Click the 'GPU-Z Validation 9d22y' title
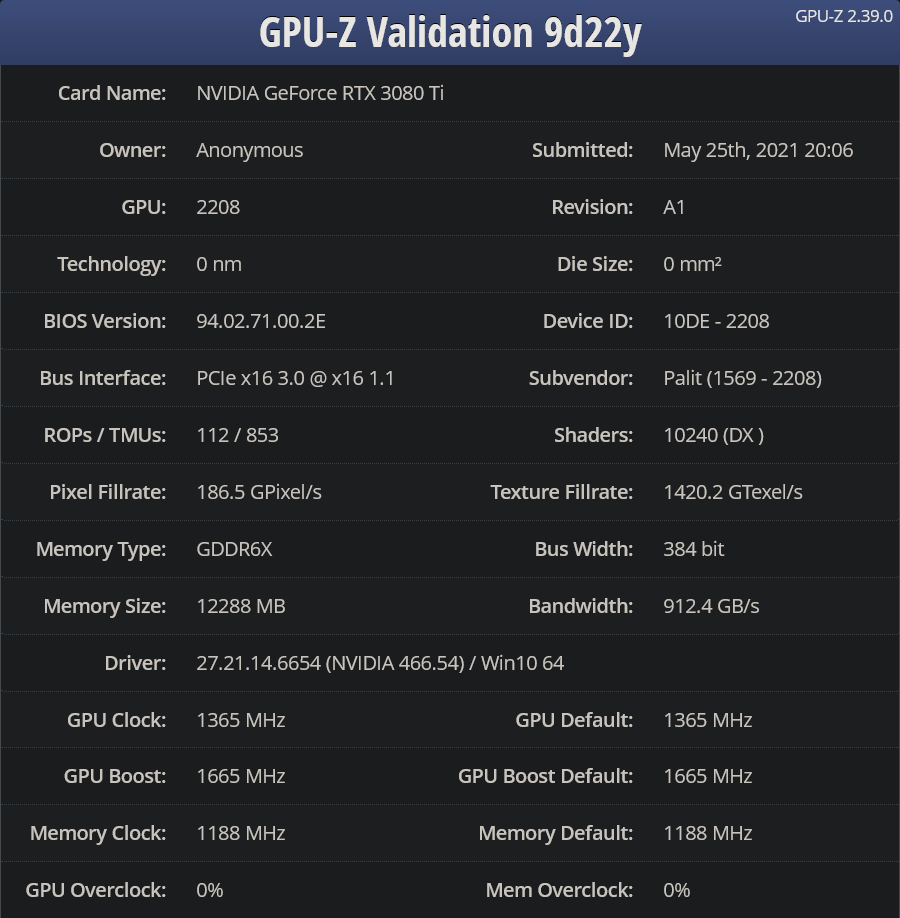Viewport: 900px width, 918px height. [x=450, y=33]
